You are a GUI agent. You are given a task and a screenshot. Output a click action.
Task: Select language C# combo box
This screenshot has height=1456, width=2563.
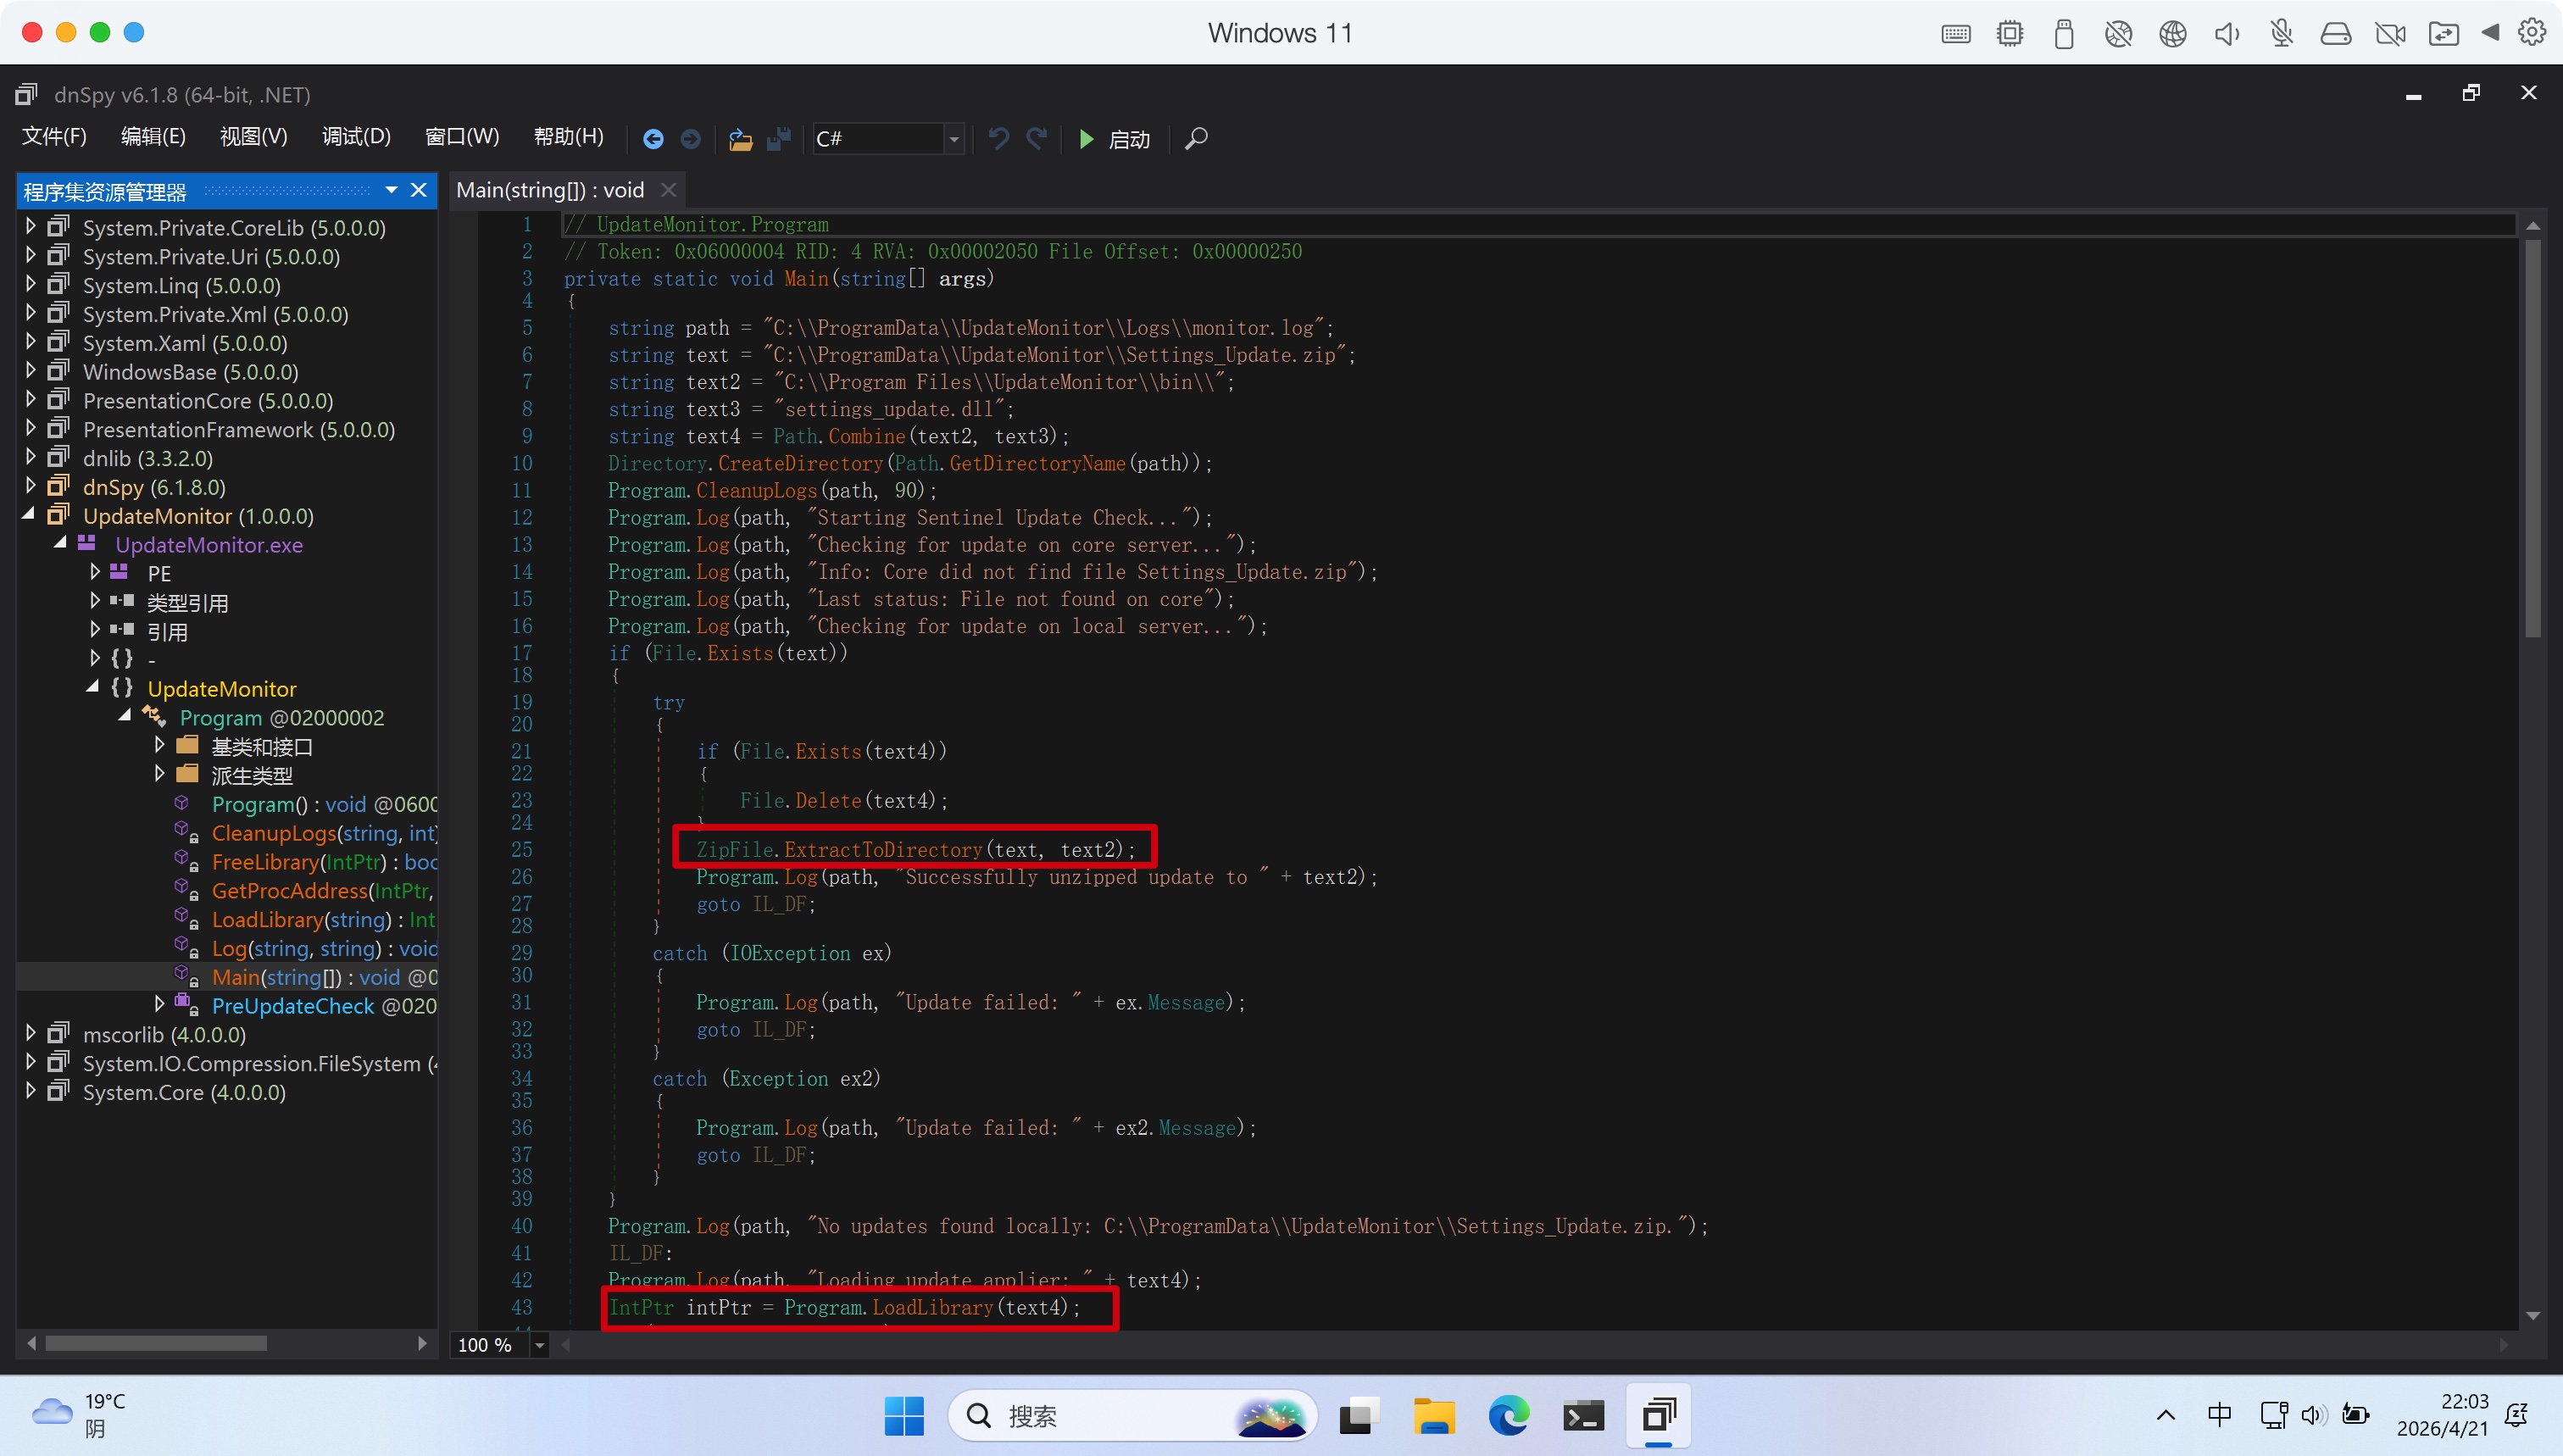887,139
